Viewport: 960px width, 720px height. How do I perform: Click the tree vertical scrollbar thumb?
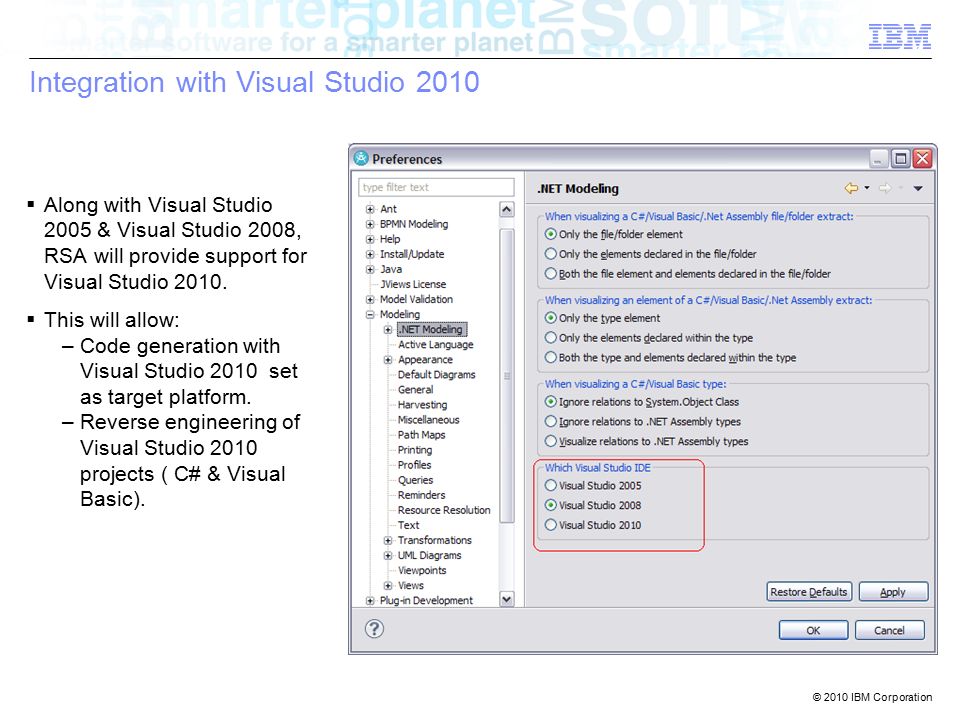(x=506, y=376)
